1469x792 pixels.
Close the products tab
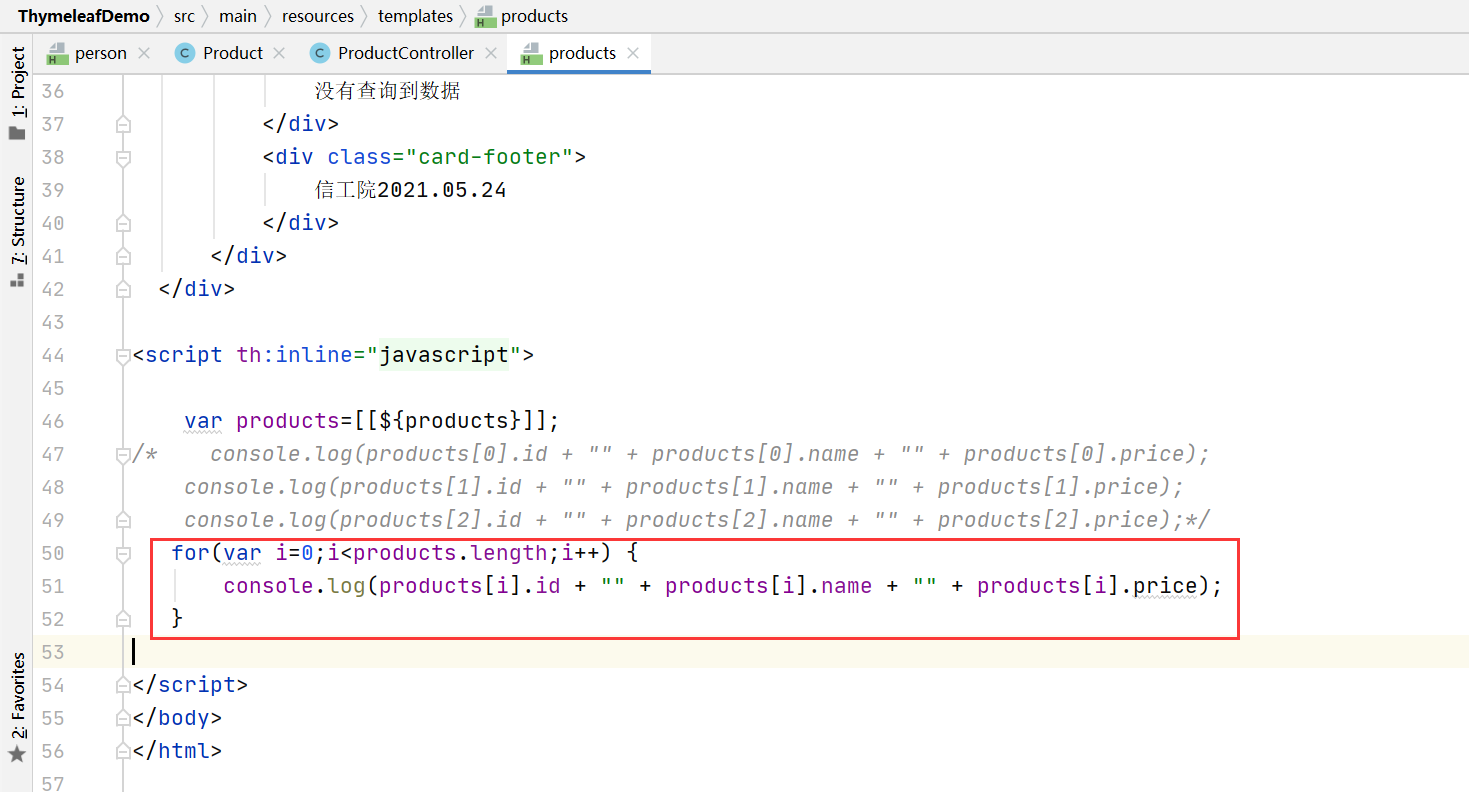tap(633, 53)
